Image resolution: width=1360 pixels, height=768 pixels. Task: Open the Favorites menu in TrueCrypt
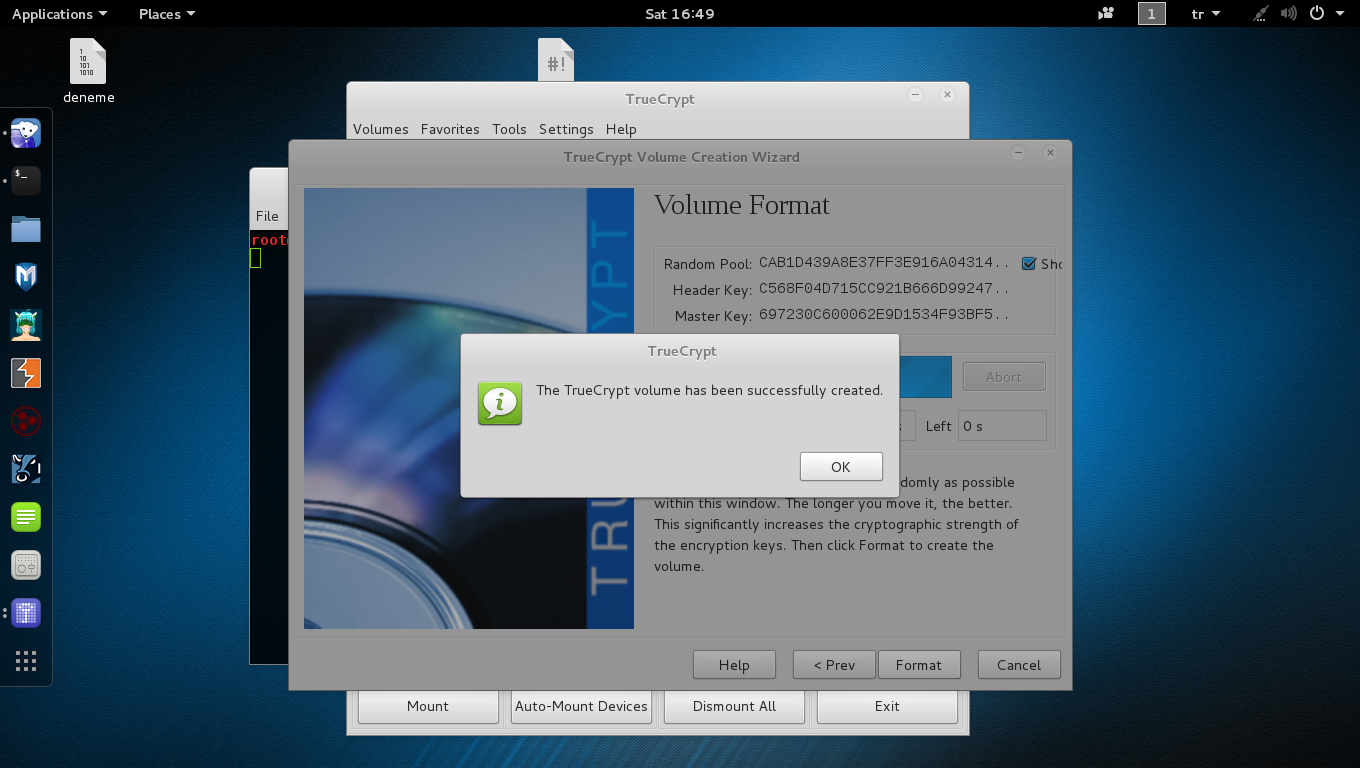pyautogui.click(x=450, y=129)
